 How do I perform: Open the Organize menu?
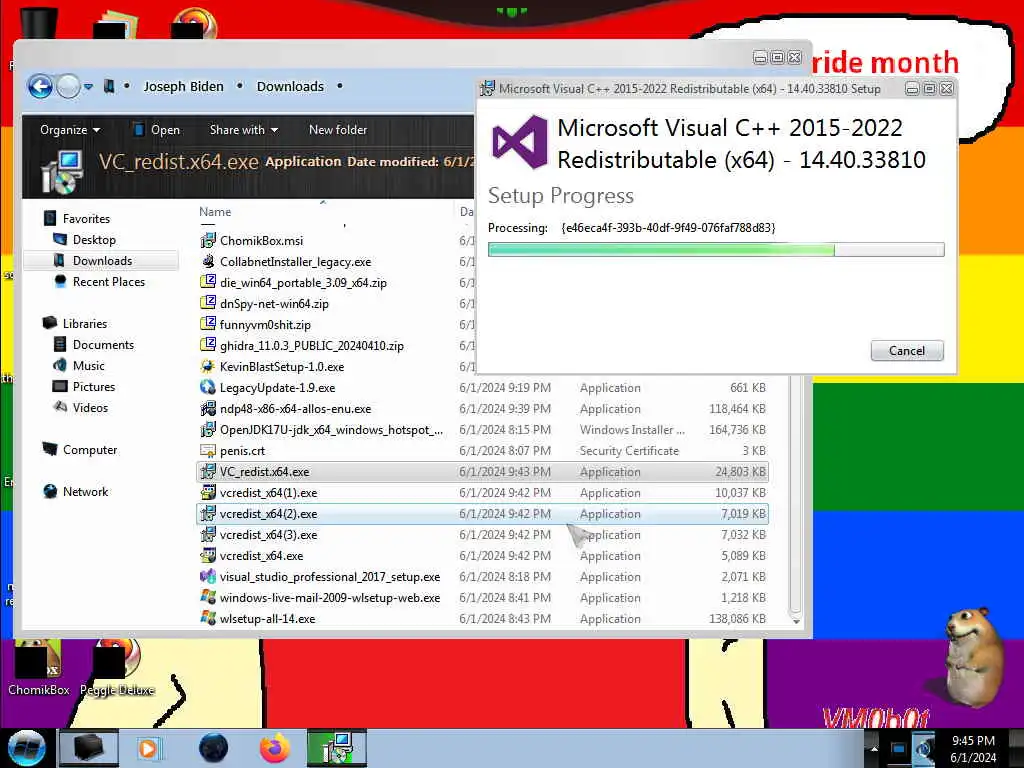(70, 130)
